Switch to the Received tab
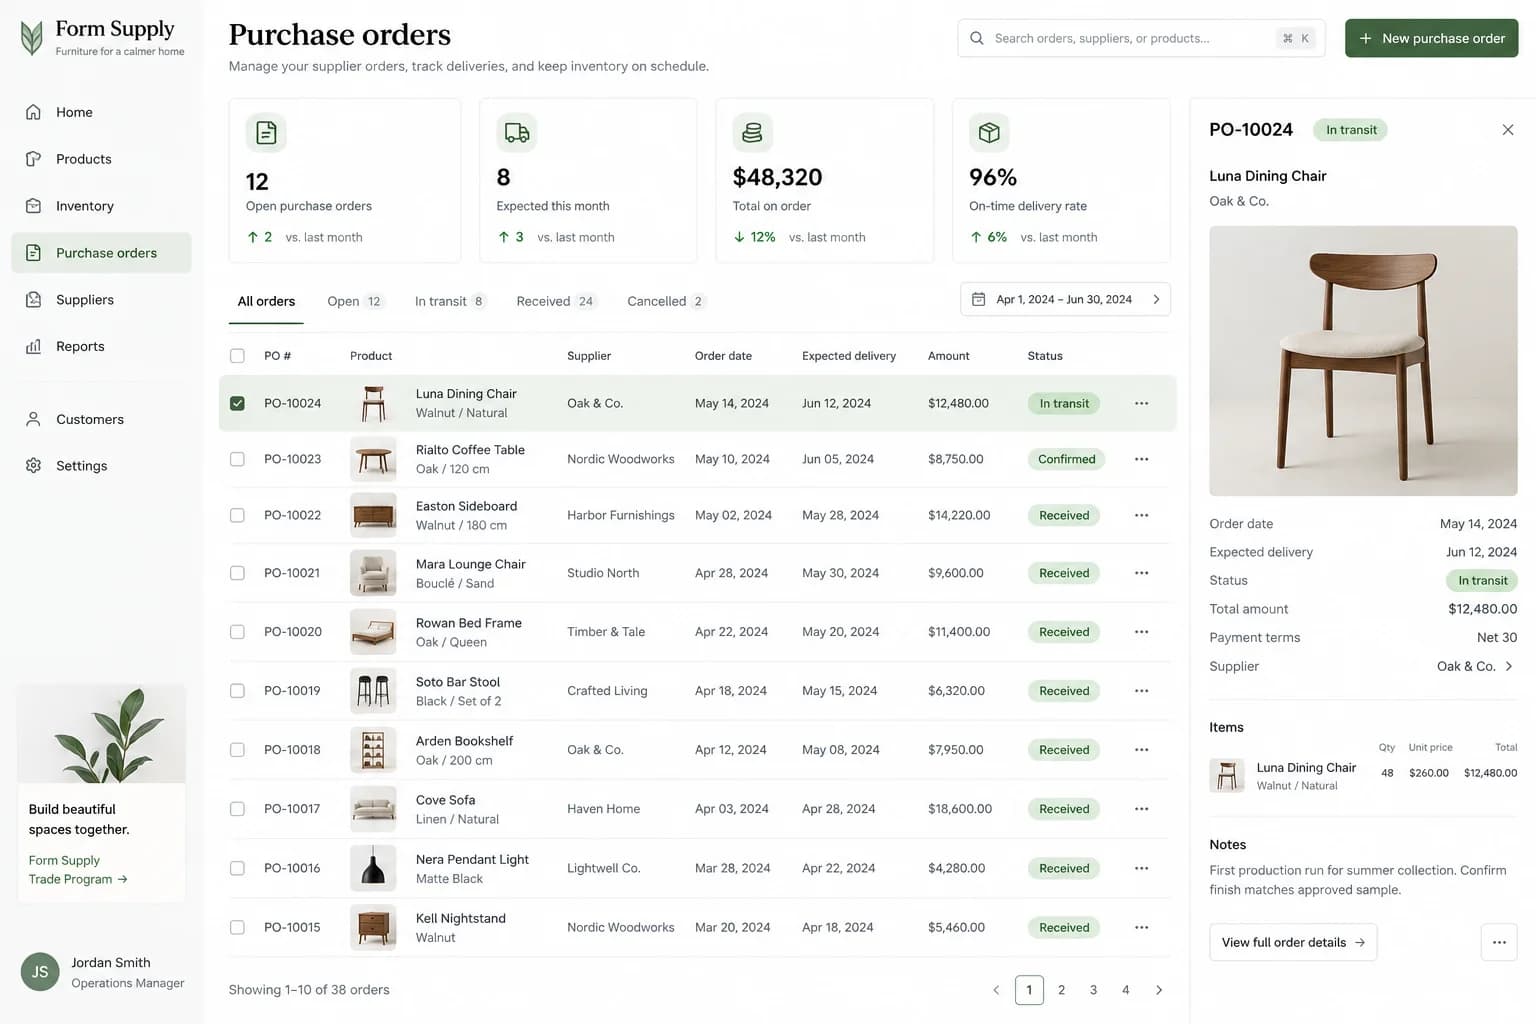The image size is (1536, 1024). (x=556, y=301)
